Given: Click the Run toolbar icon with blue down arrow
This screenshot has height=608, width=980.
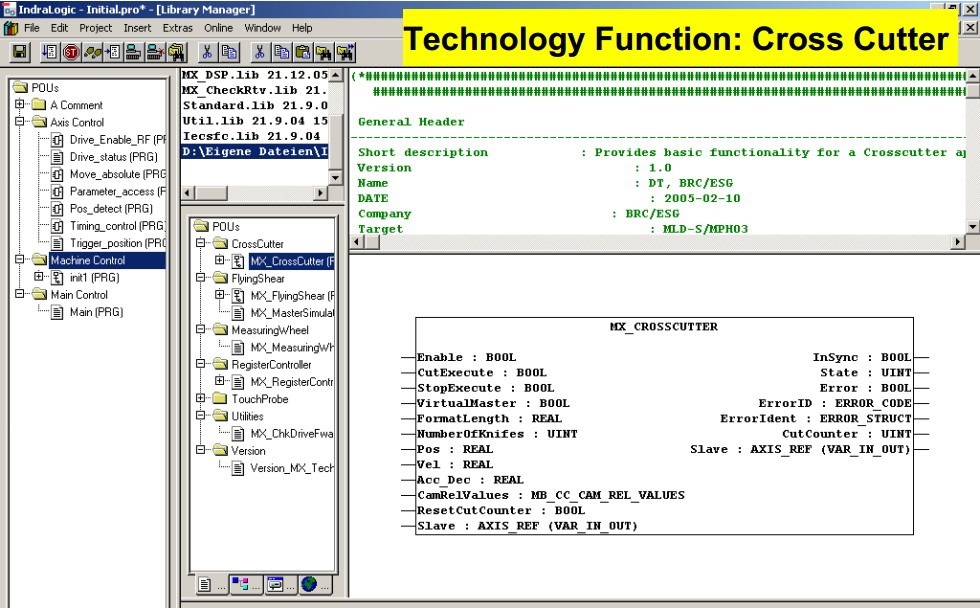Looking at the screenshot, I should [49, 52].
